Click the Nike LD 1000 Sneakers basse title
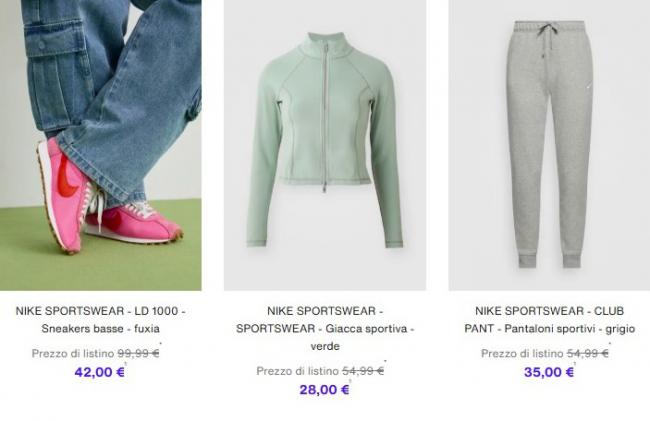The height and width of the screenshot is (421, 650). coord(100,319)
